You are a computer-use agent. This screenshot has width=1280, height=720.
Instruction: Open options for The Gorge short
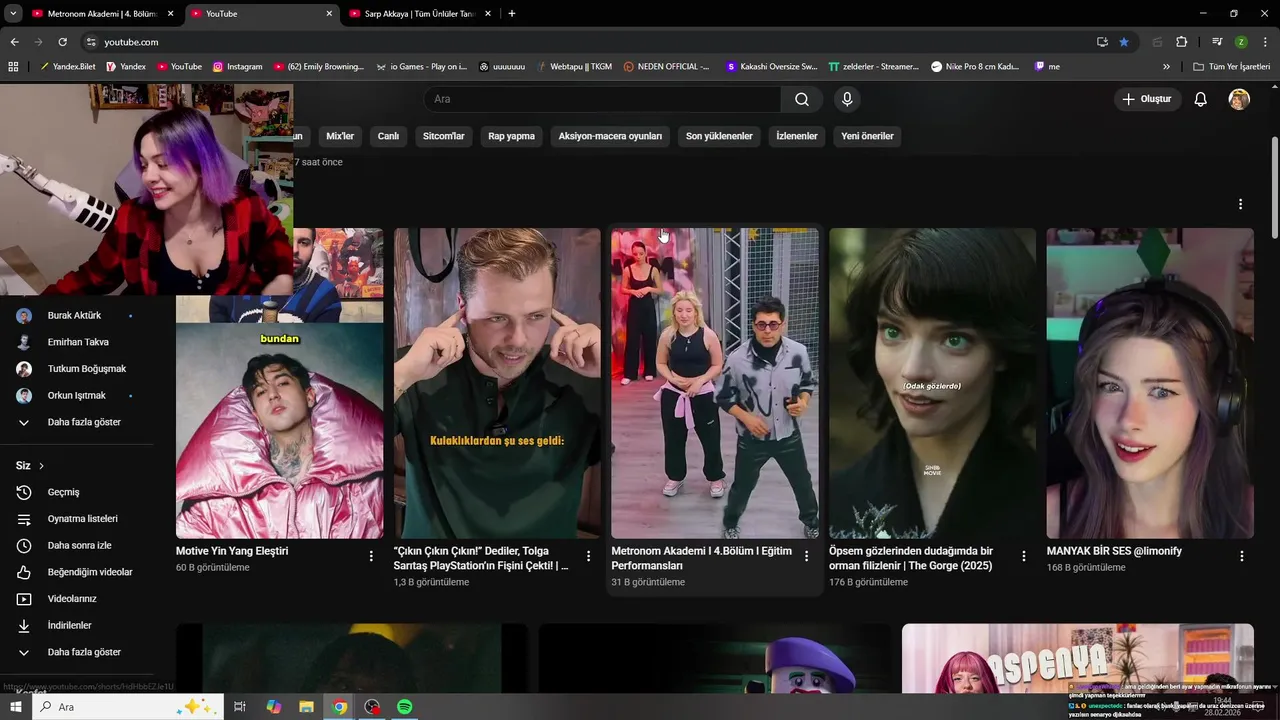click(1024, 556)
